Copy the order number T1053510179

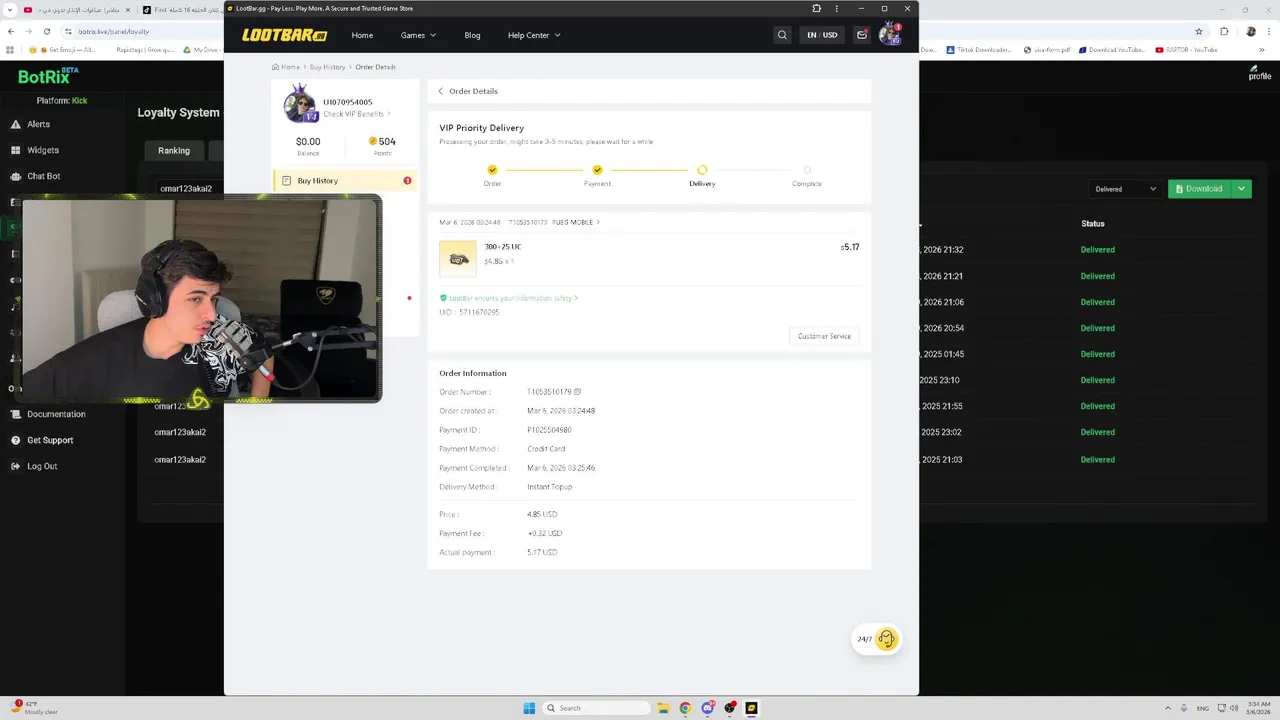pos(578,392)
